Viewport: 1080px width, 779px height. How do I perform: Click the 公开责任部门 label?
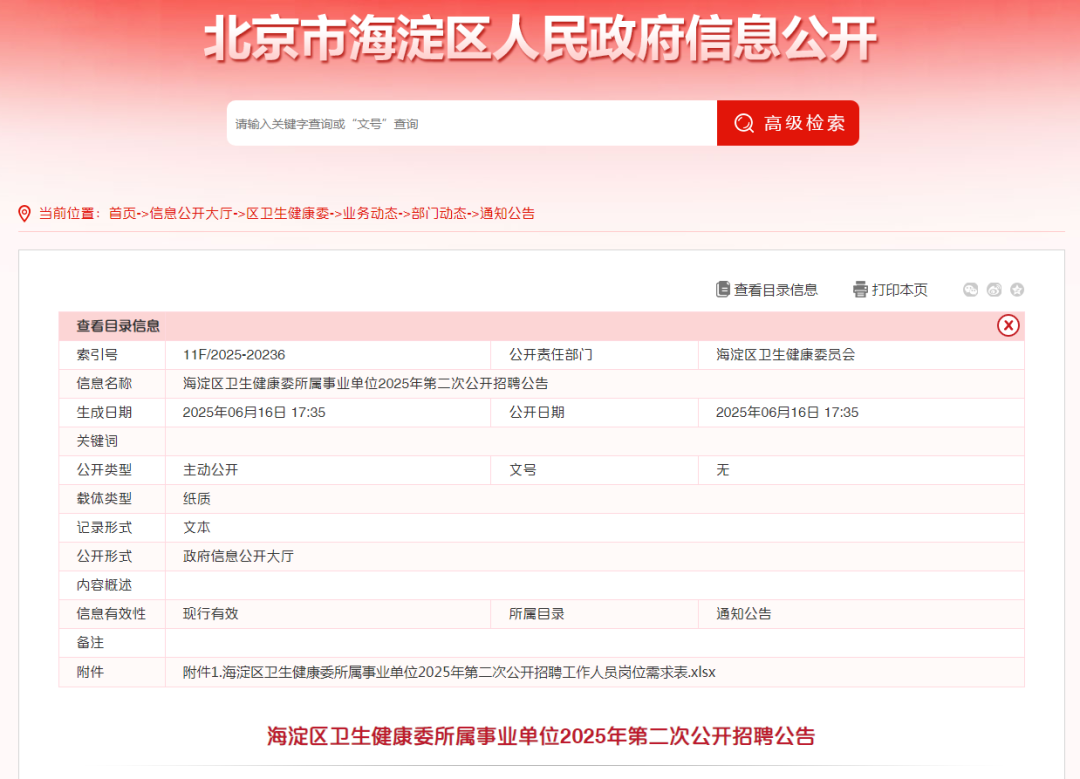550,355
